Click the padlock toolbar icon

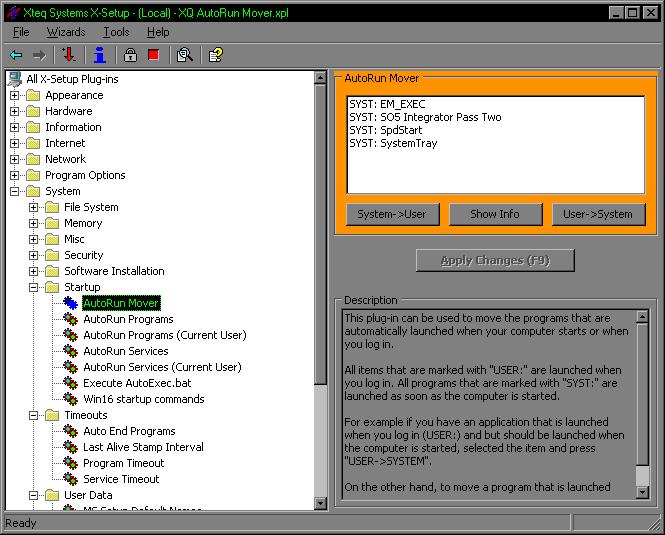point(130,55)
